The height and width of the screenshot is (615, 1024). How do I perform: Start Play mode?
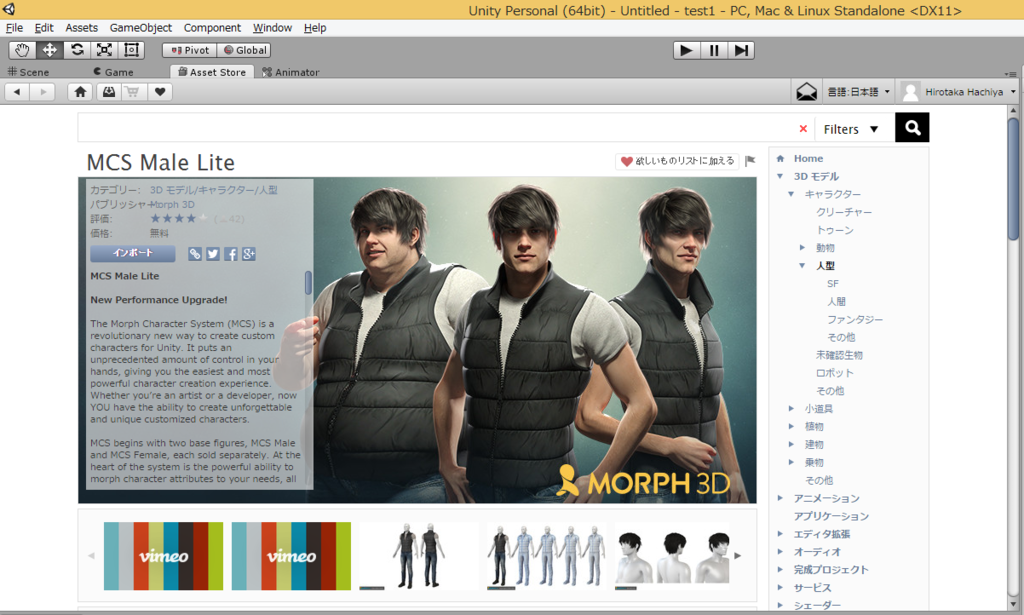(686, 50)
